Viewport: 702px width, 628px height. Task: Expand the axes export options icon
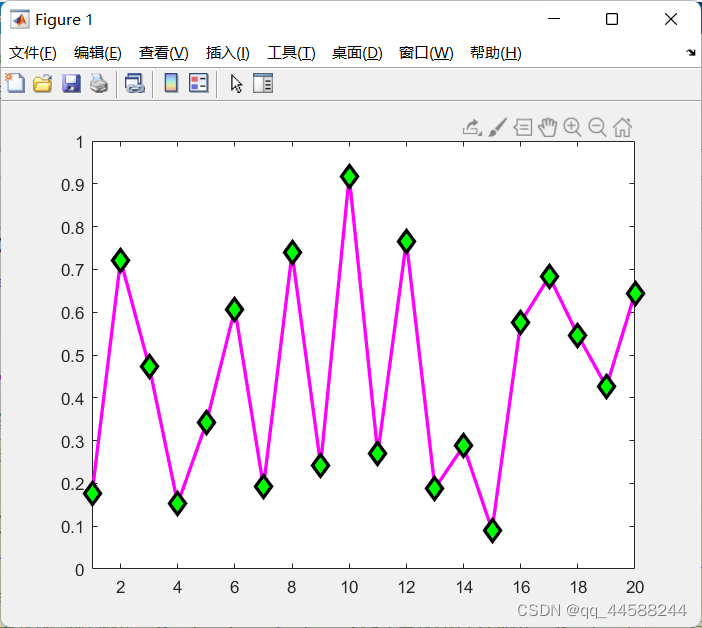point(472,128)
